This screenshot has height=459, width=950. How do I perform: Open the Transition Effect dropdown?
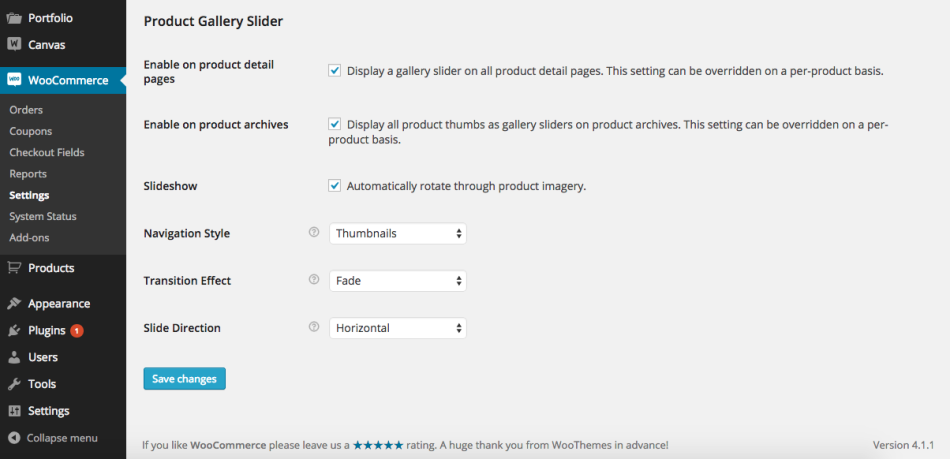point(398,280)
